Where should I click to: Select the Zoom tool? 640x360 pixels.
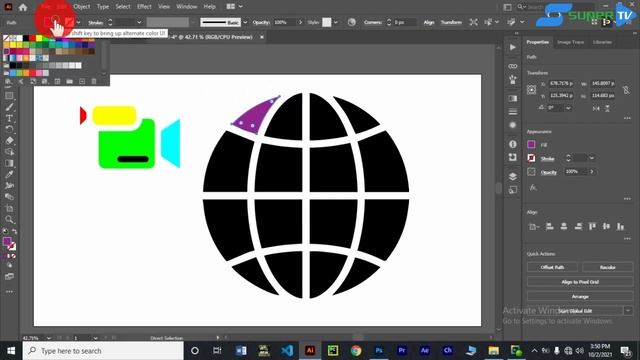click(x=9, y=220)
